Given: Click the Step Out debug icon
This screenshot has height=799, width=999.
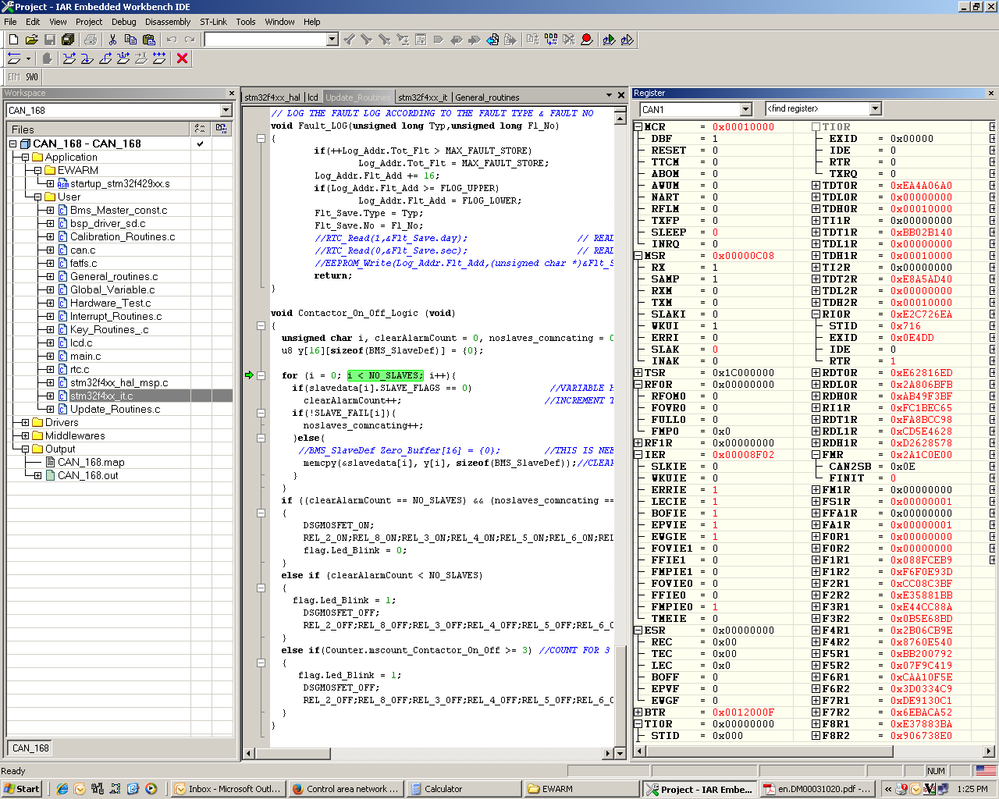Looking at the screenshot, I should pyautogui.click(x=105, y=59).
